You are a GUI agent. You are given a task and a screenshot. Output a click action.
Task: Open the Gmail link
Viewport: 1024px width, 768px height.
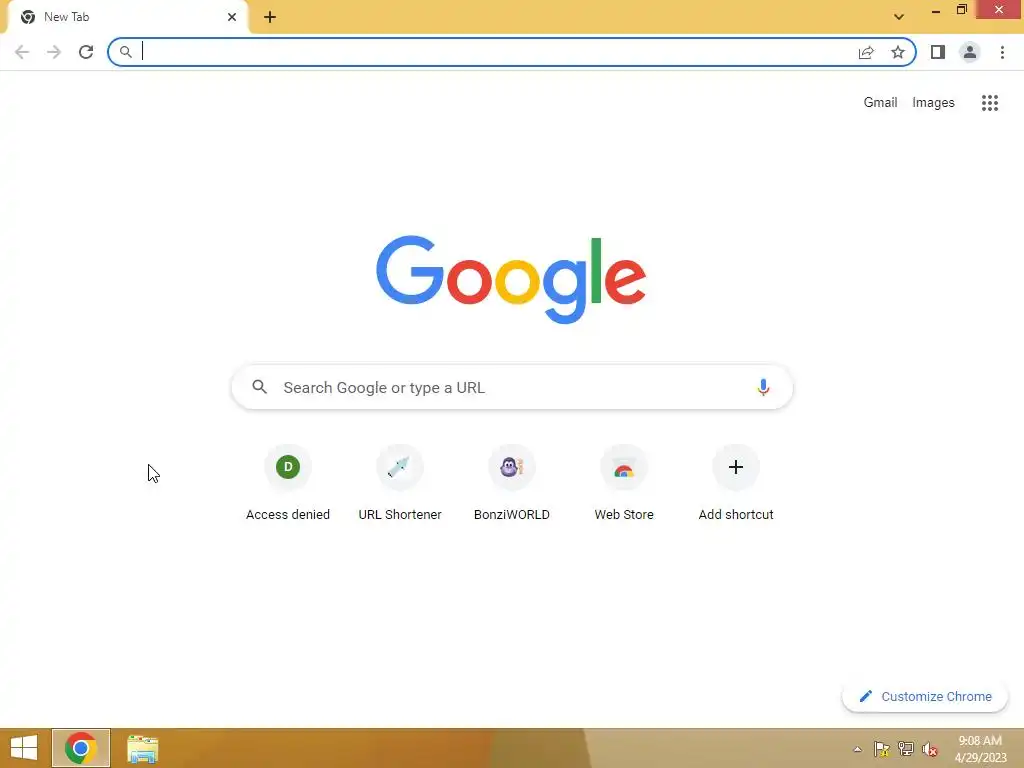[880, 103]
